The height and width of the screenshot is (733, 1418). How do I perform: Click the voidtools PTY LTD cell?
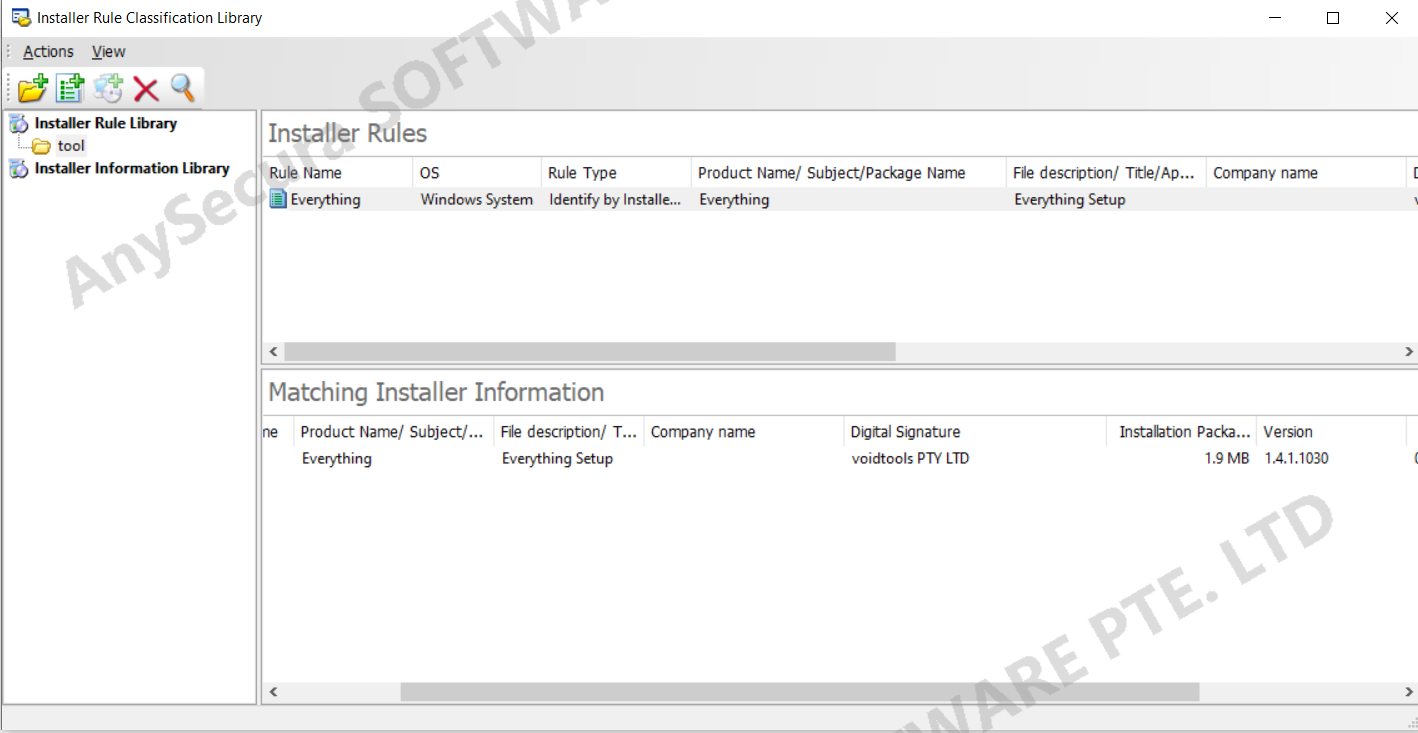[910, 459]
